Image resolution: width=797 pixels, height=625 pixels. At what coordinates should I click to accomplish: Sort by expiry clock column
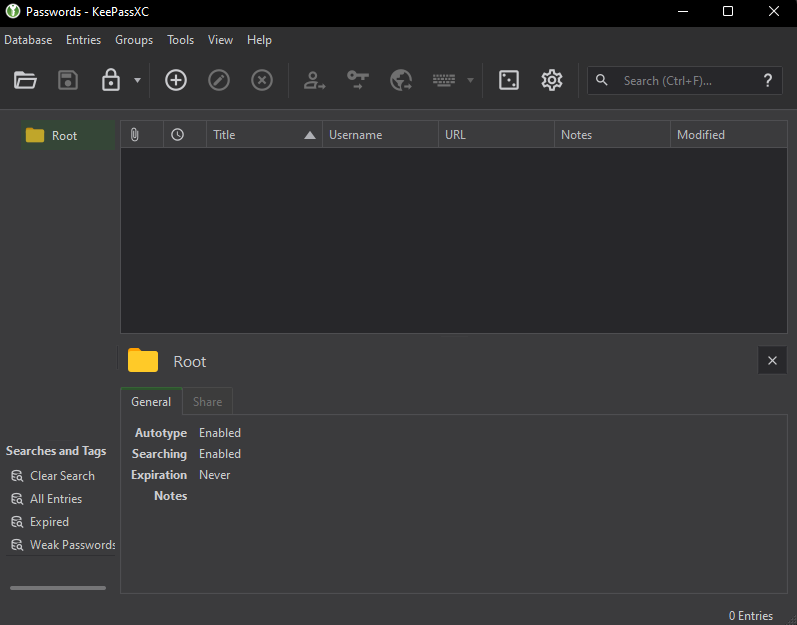point(185,135)
